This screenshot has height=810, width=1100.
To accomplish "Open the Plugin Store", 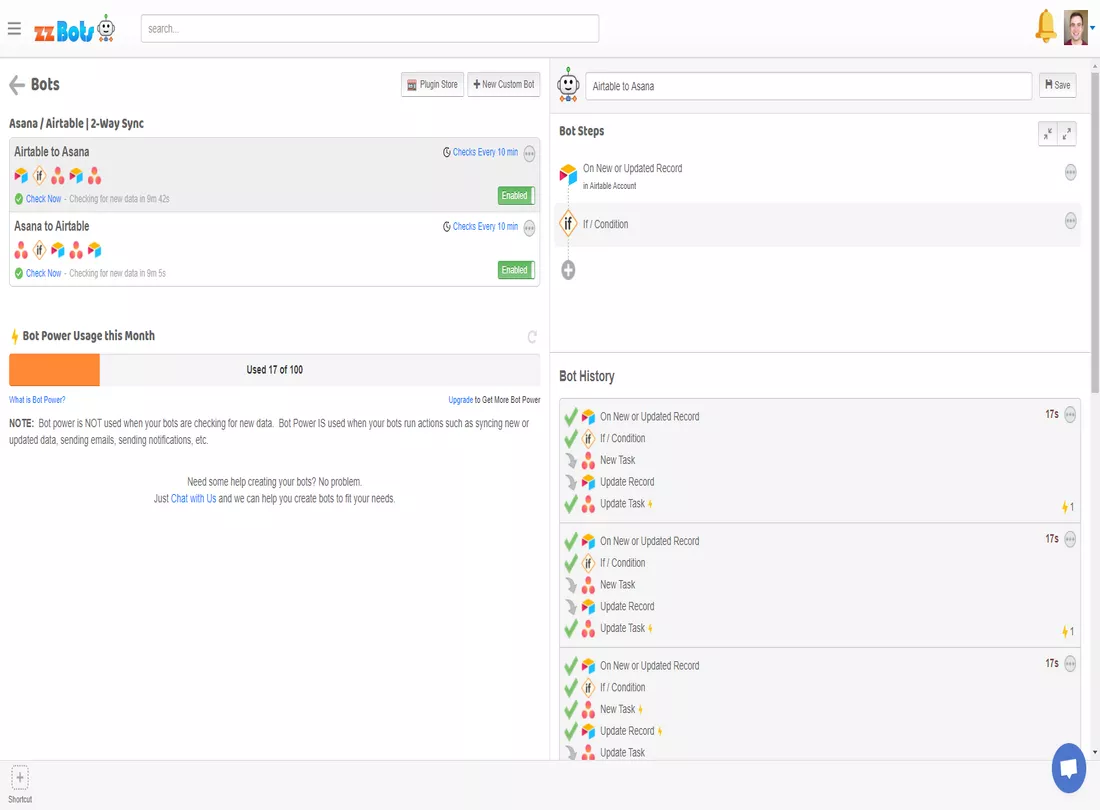I will click(432, 85).
